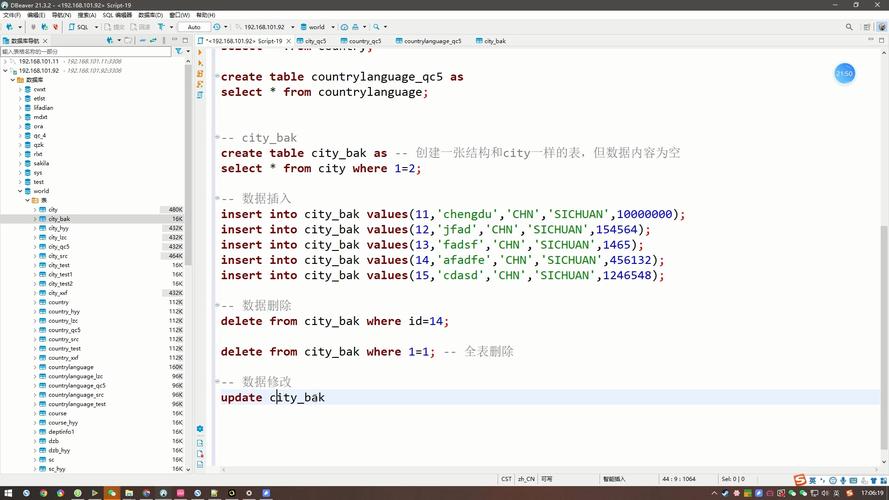Close the 数据库导航 navigator panel
The width and height of the screenshot is (889, 500).
click(45, 41)
